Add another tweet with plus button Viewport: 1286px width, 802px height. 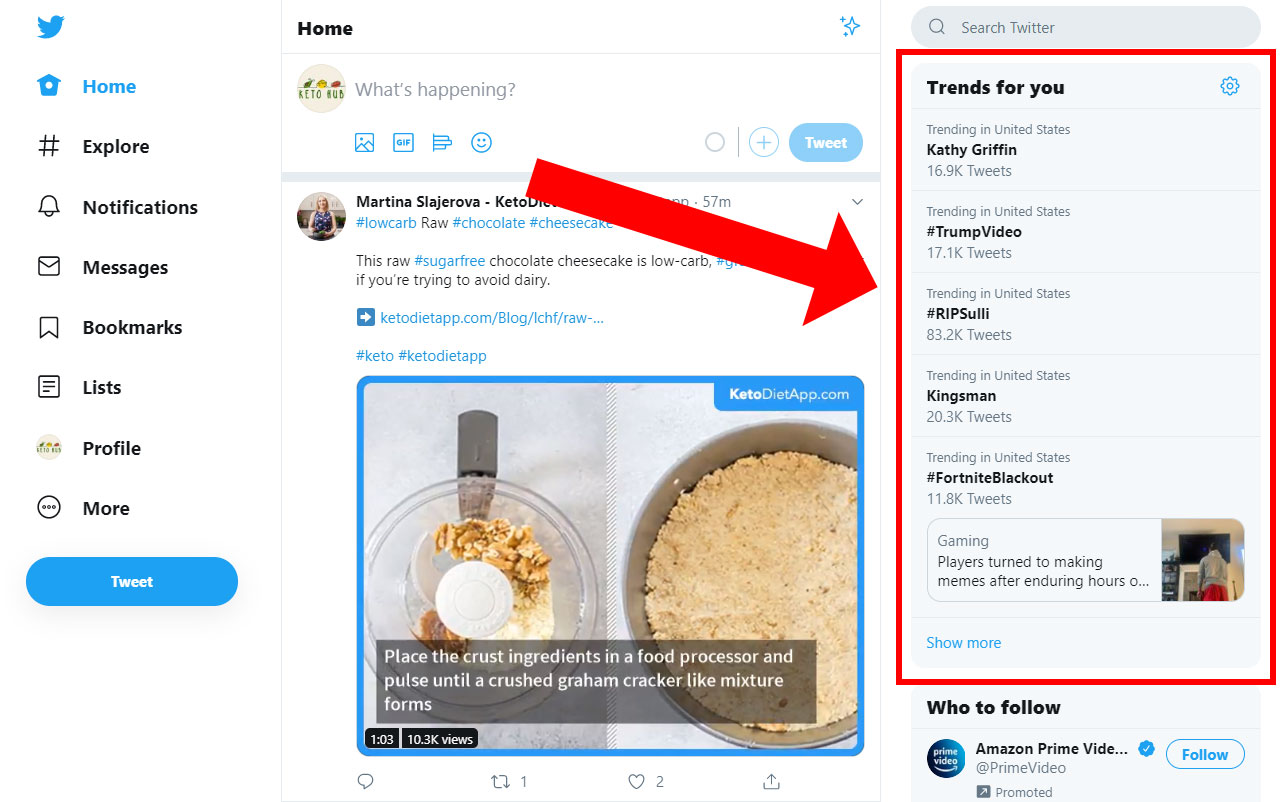pyautogui.click(x=764, y=143)
